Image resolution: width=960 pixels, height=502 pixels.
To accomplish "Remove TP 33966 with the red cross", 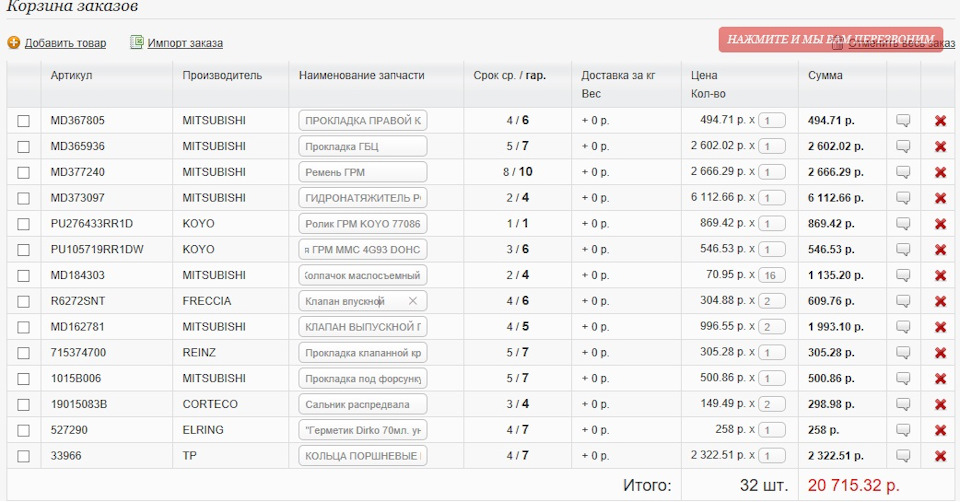I will click(940, 456).
